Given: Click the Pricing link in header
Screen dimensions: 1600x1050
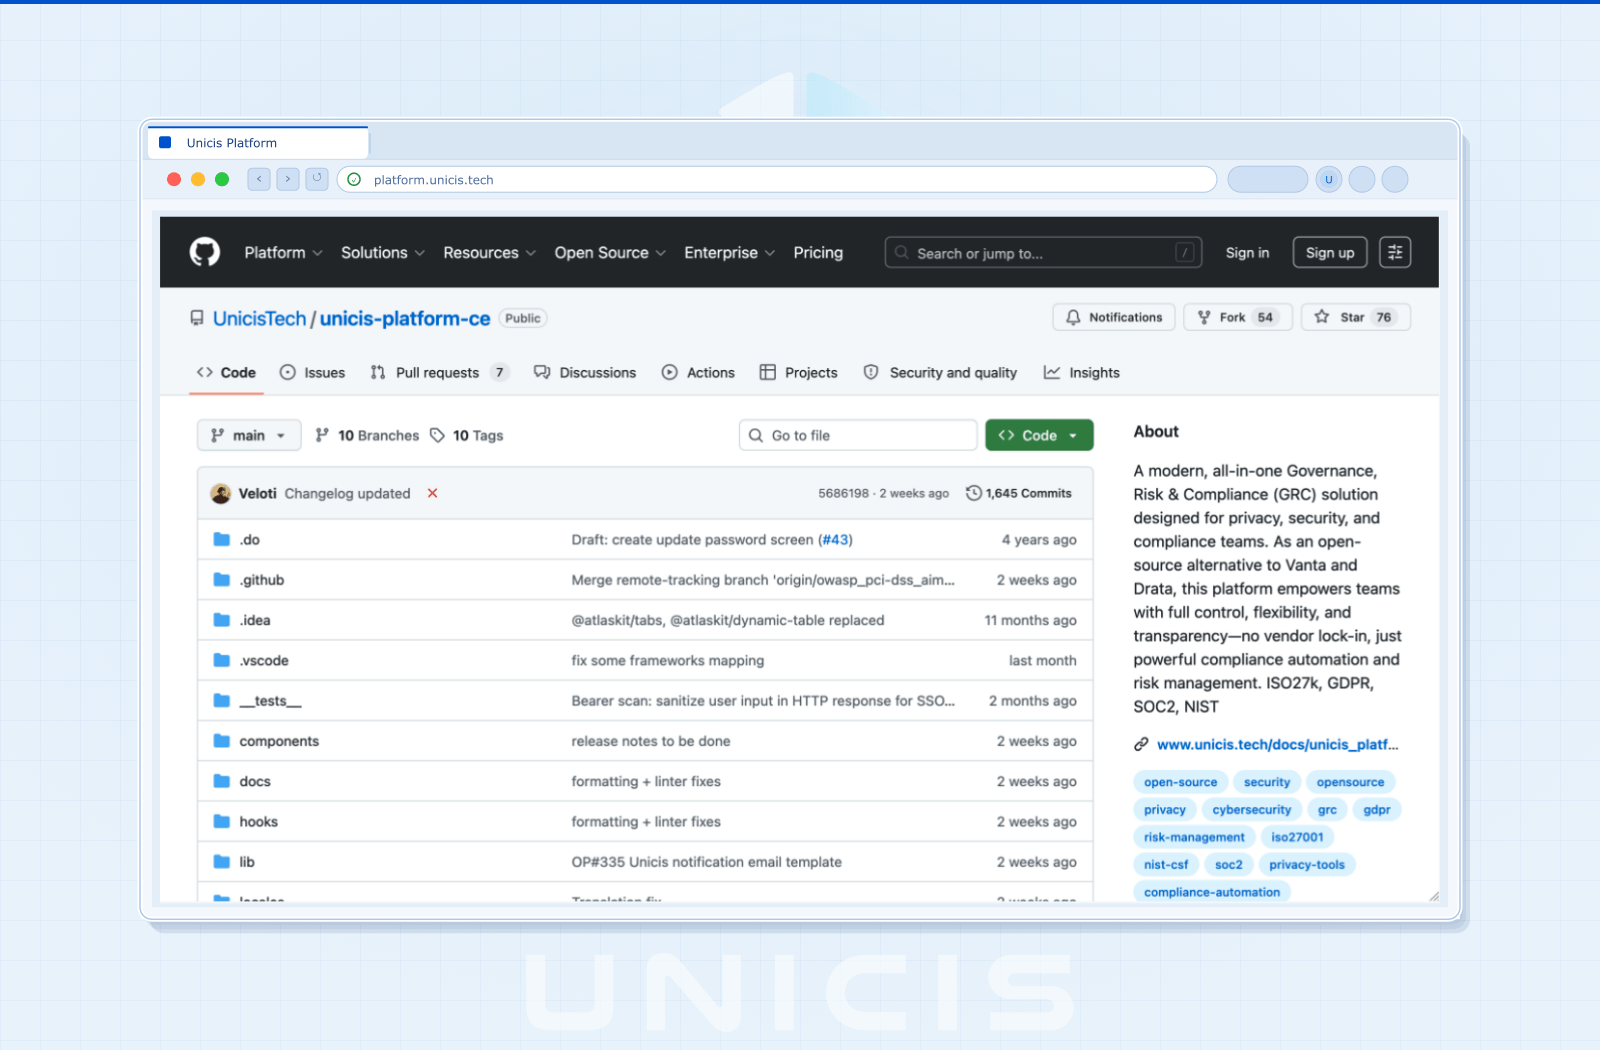Looking at the screenshot, I should pos(818,252).
